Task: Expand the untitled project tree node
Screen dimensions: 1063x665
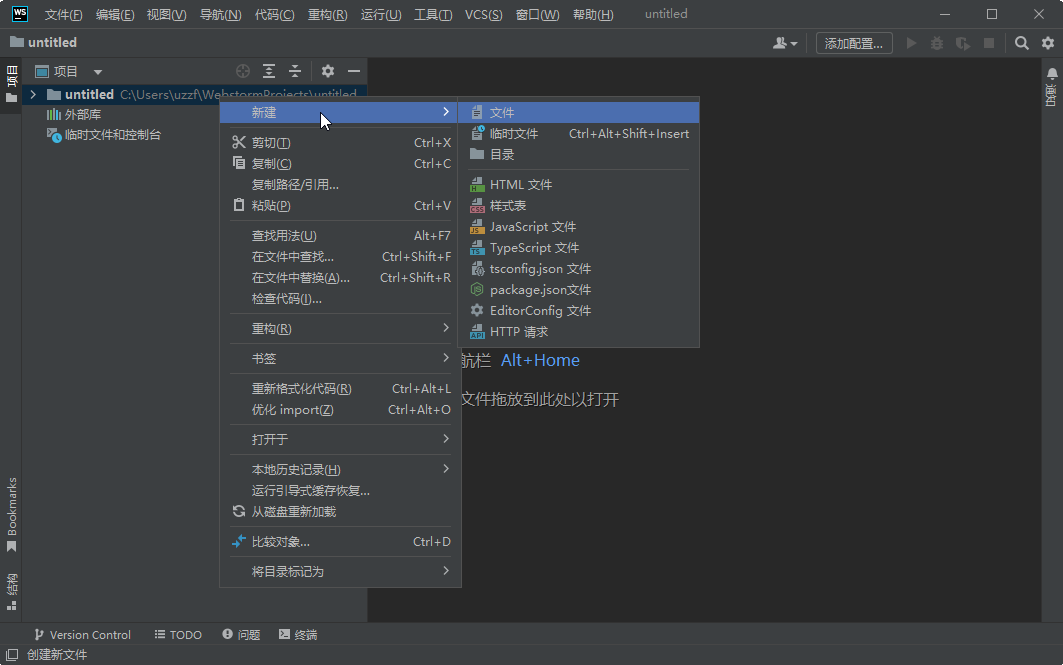Action: pyautogui.click(x=33, y=94)
